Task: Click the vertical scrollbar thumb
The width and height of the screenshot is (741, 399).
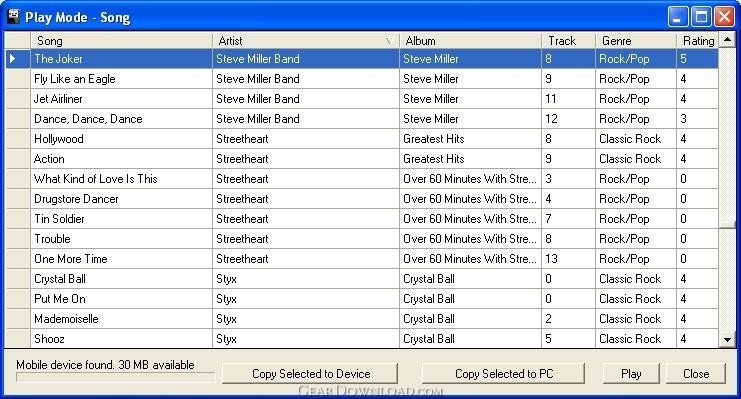Action: coord(727,138)
